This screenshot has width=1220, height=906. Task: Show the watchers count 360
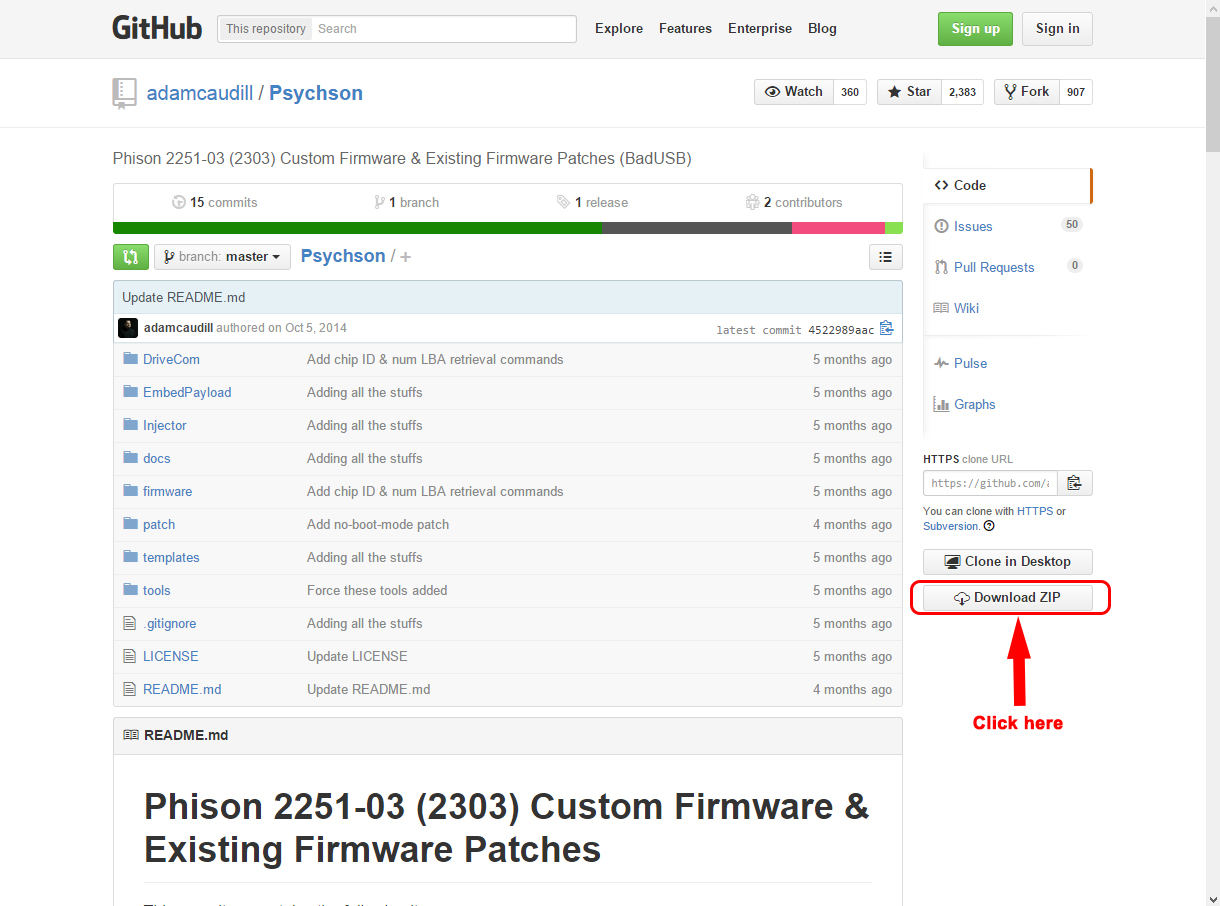[850, 92]
